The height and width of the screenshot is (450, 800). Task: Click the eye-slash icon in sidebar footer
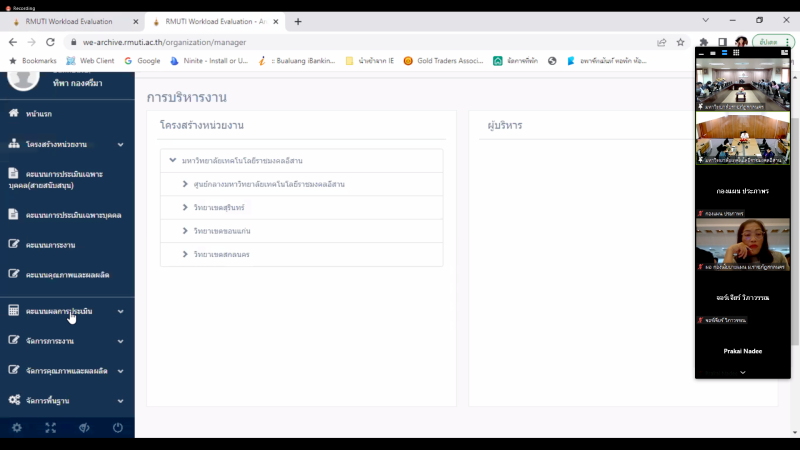click(84, 428)
